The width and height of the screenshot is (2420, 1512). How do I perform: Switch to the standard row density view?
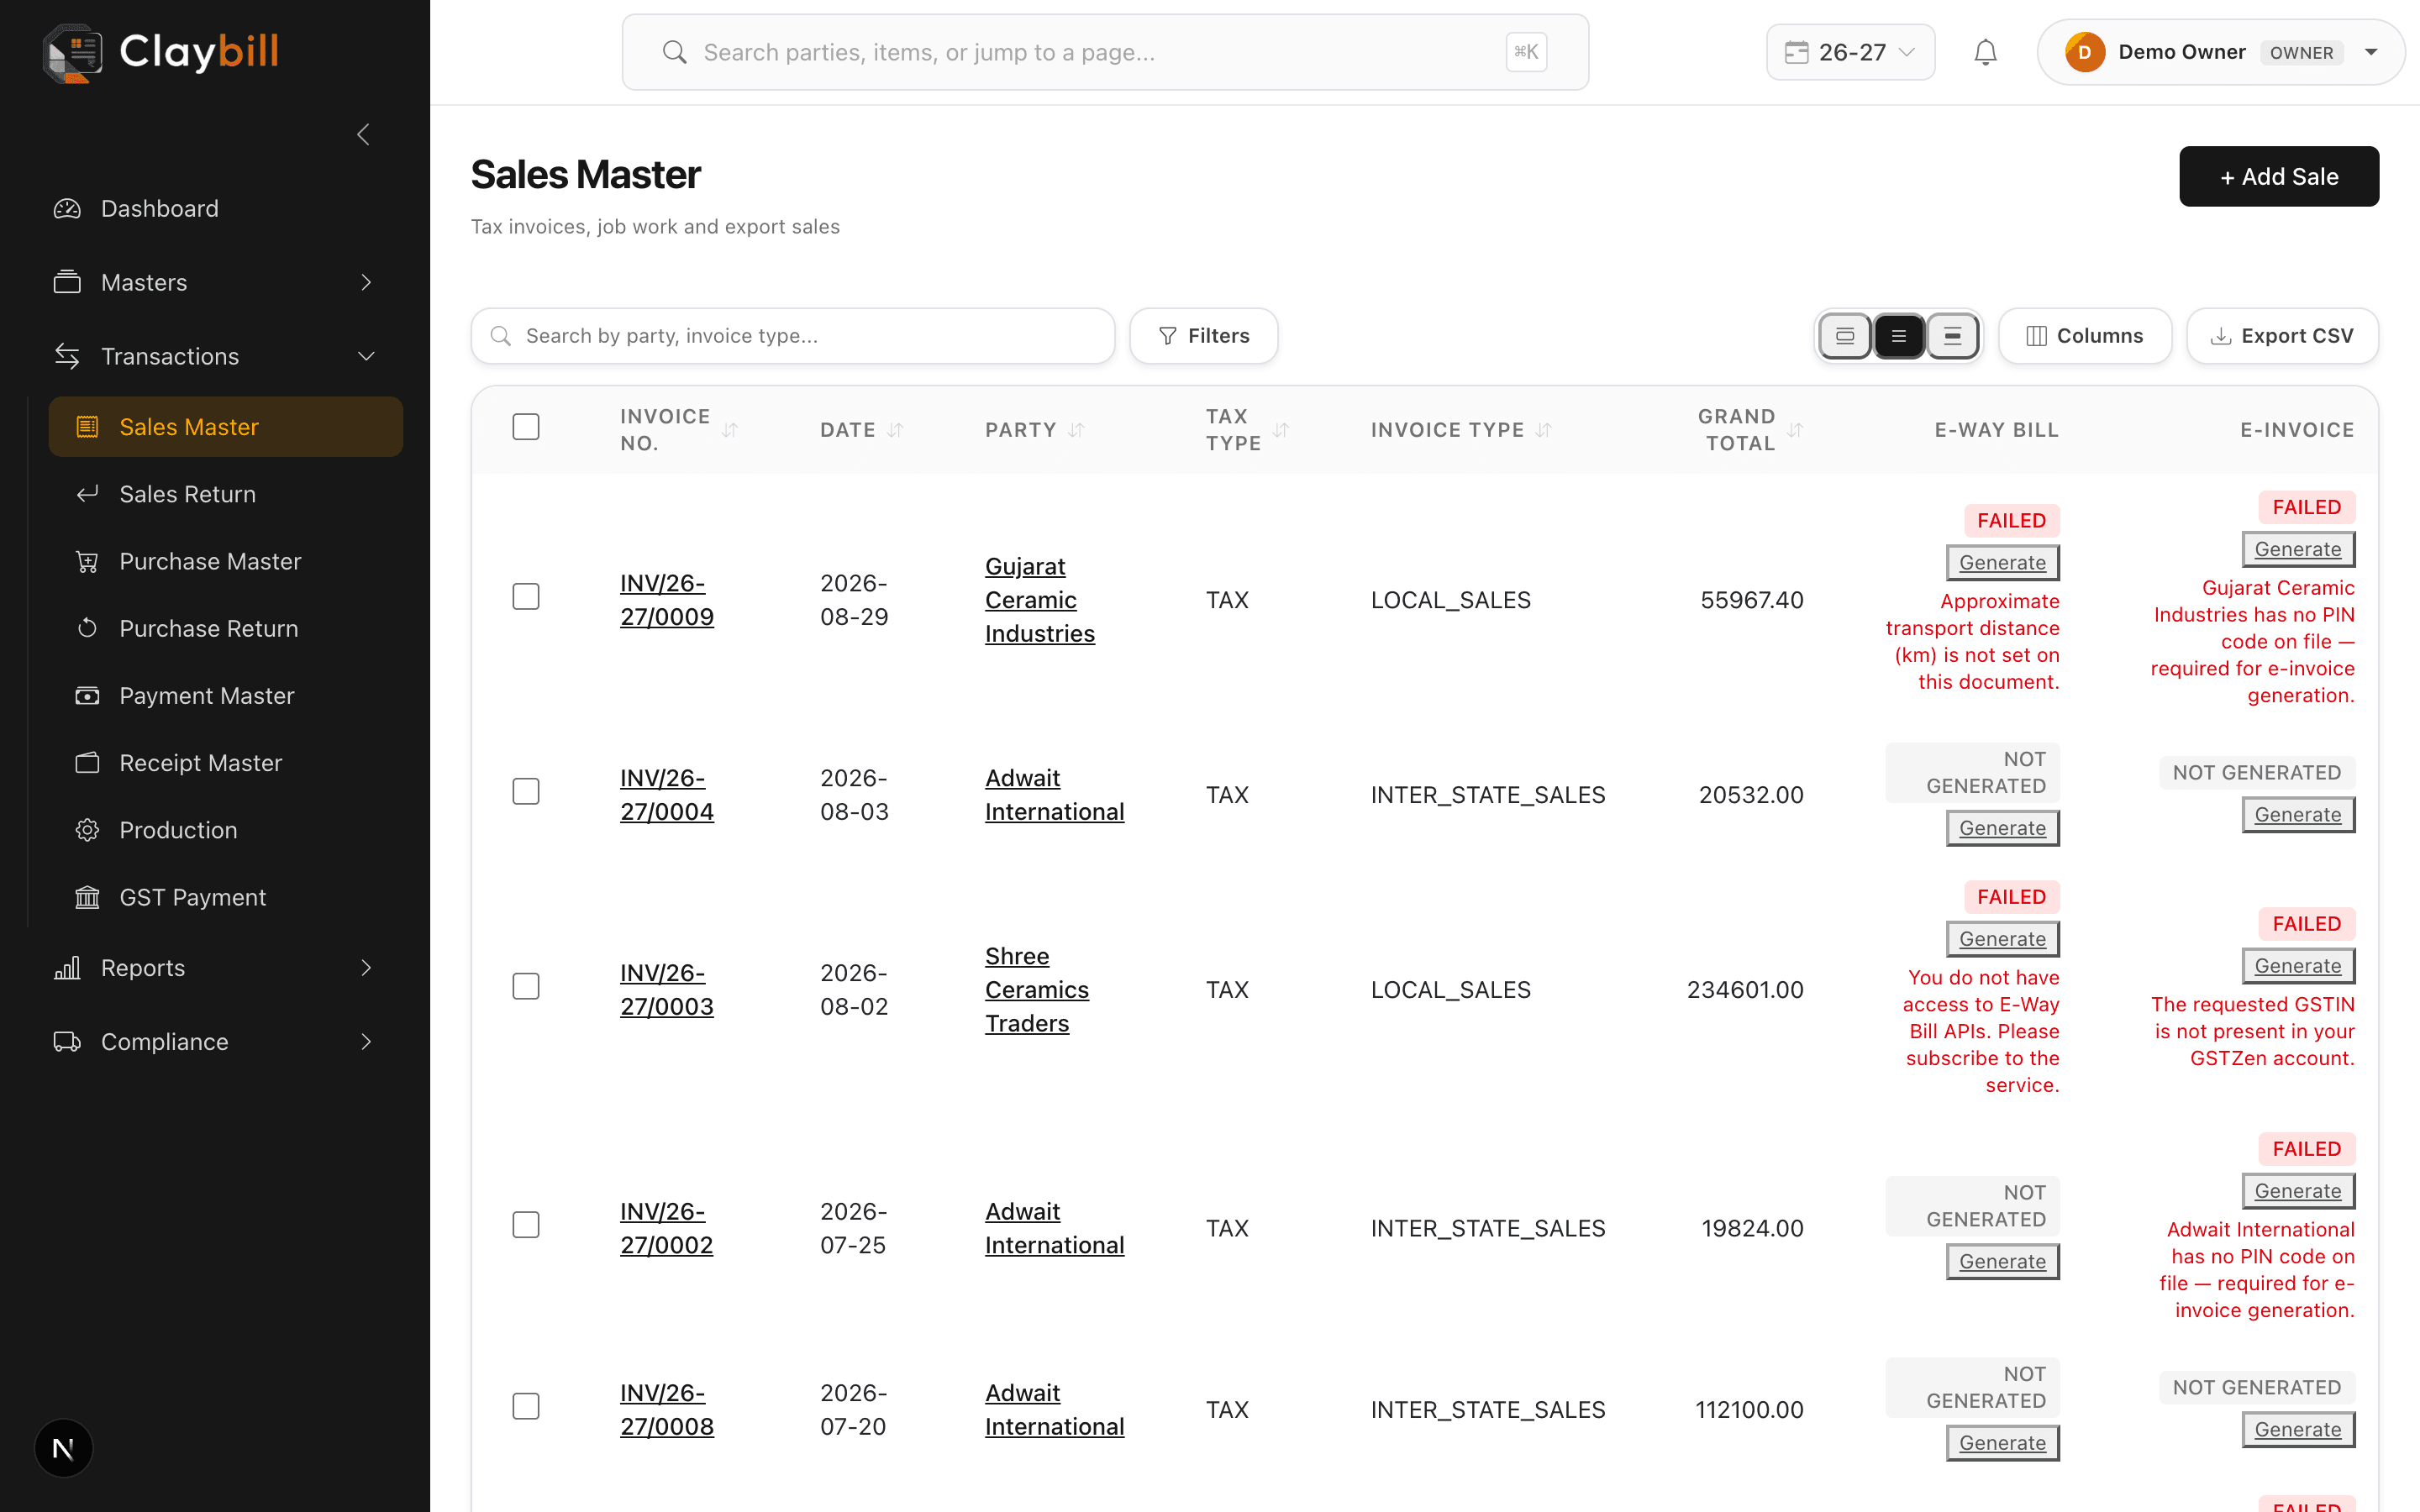(1899, 336)
